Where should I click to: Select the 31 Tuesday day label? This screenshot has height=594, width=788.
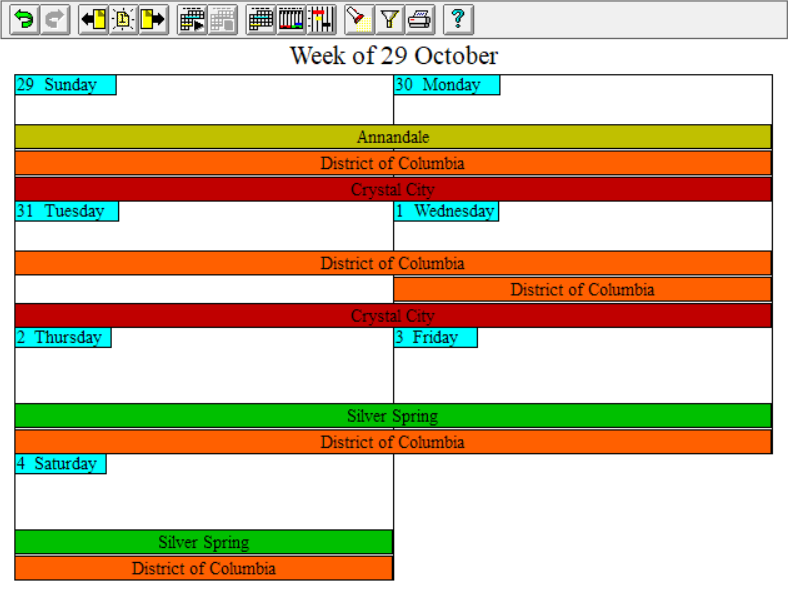(x=67, y=211)
